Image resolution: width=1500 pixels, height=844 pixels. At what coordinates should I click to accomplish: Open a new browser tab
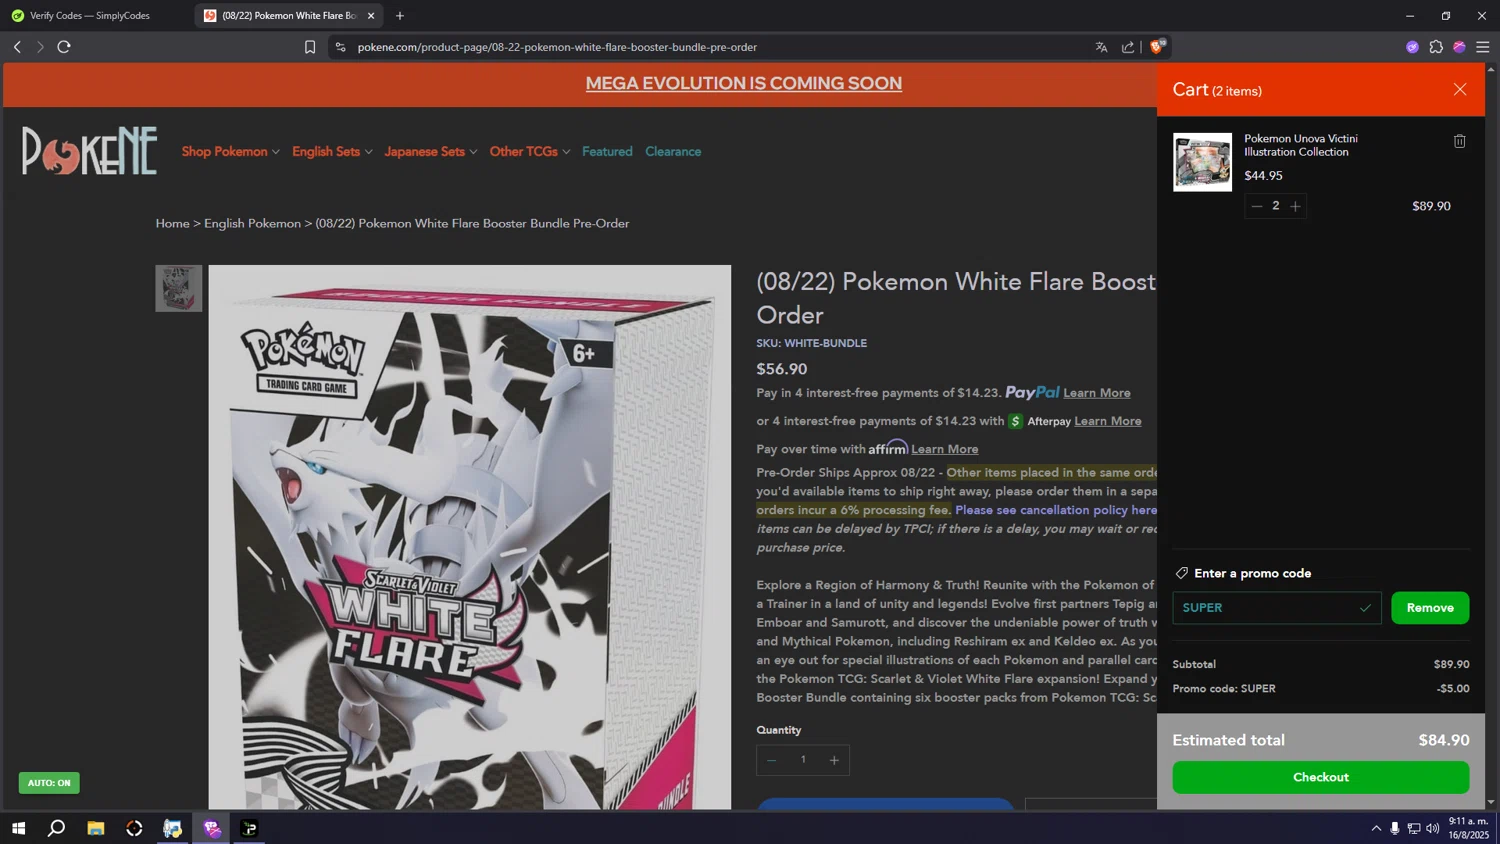[400, 16]
